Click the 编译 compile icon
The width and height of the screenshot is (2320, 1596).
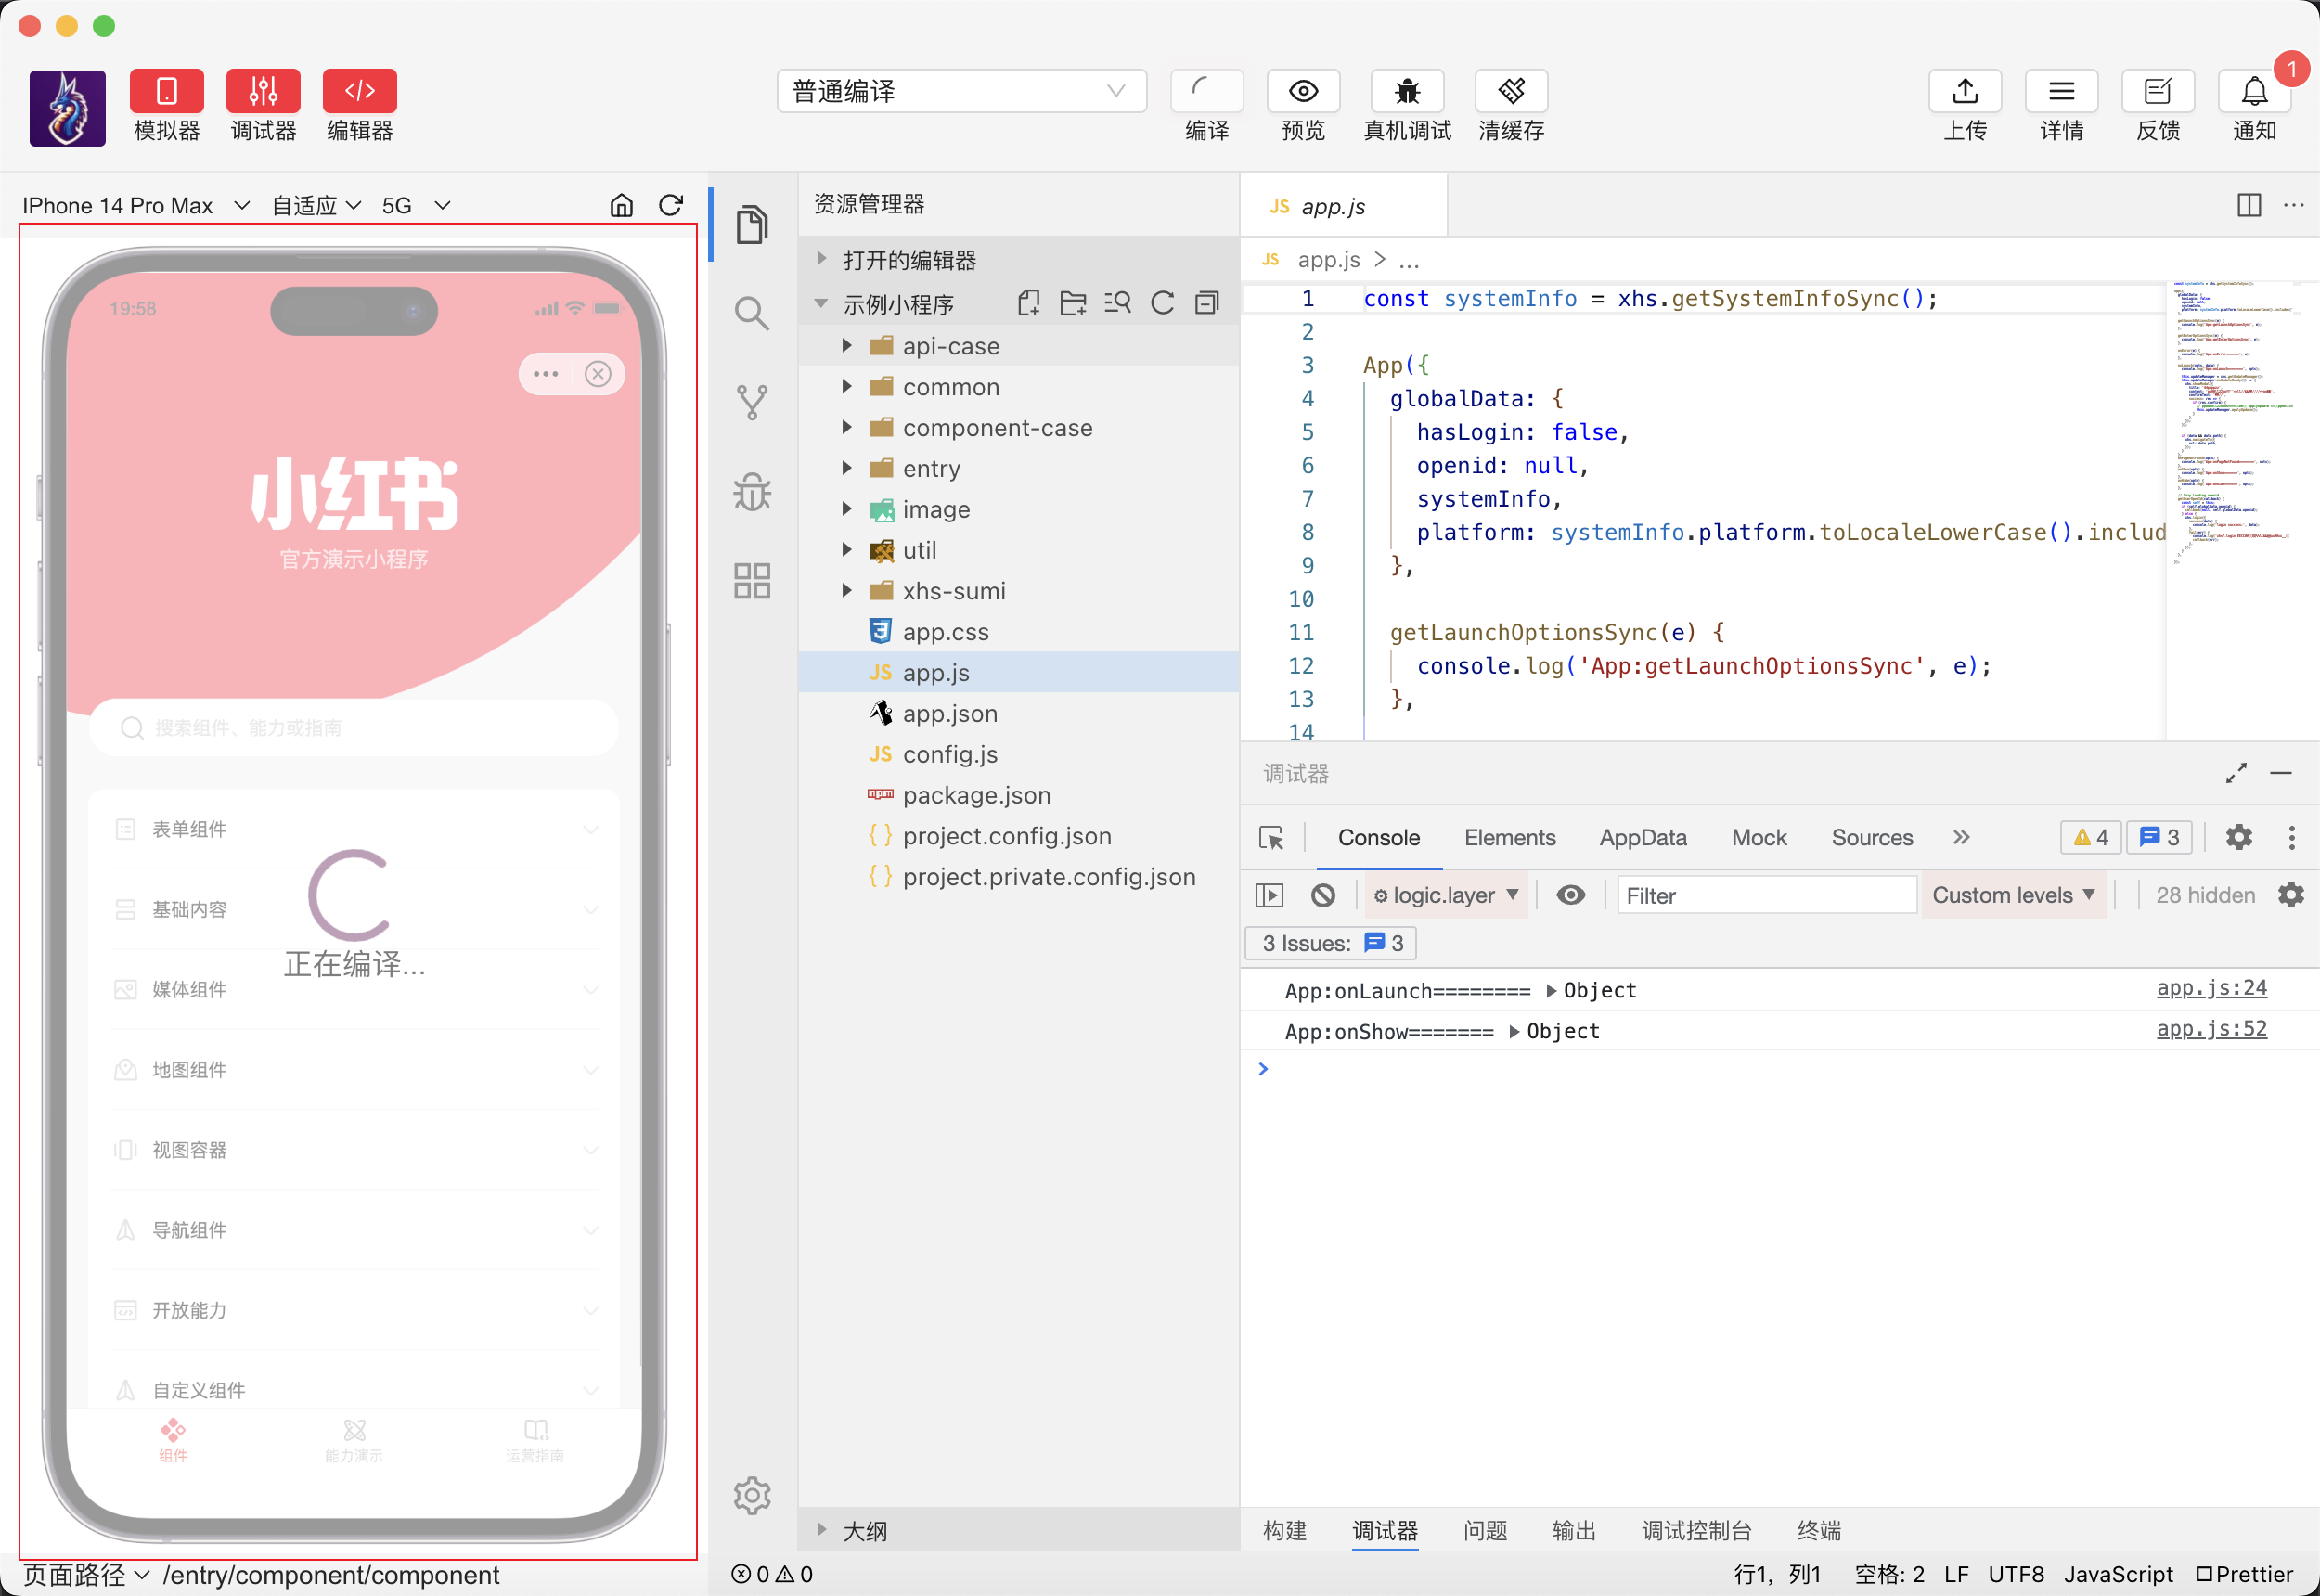[x=1206, y=91]
